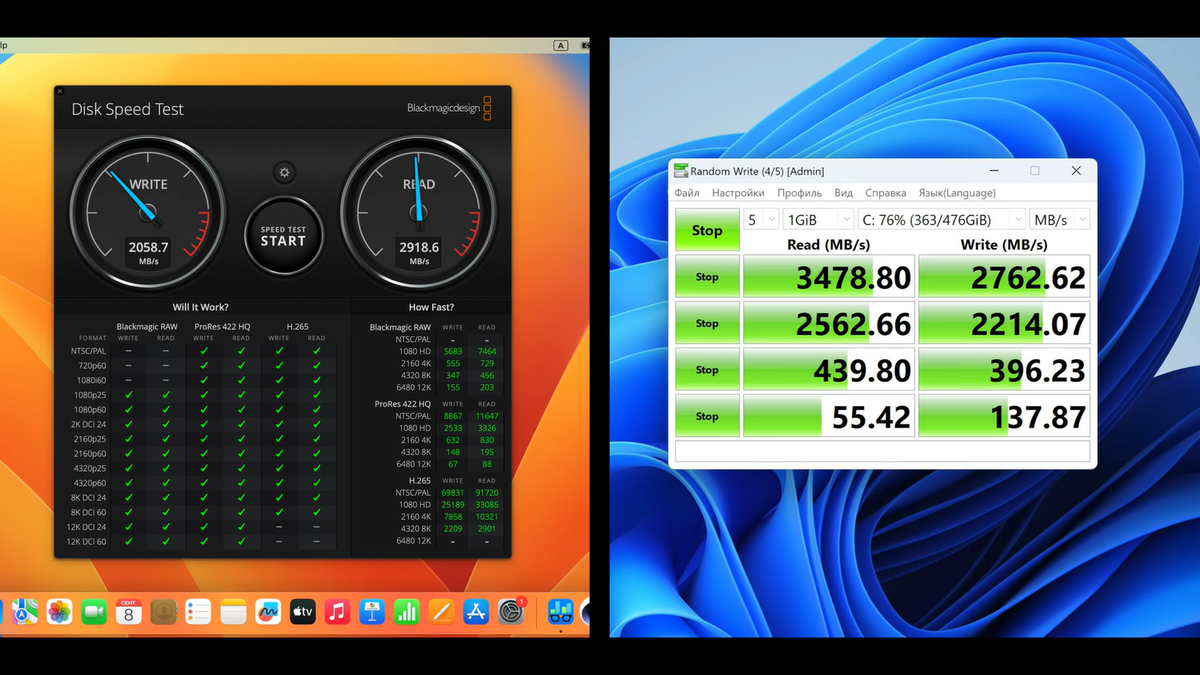Open the Вид menu
The image size is (1200, 675).
tap(844, 193)
